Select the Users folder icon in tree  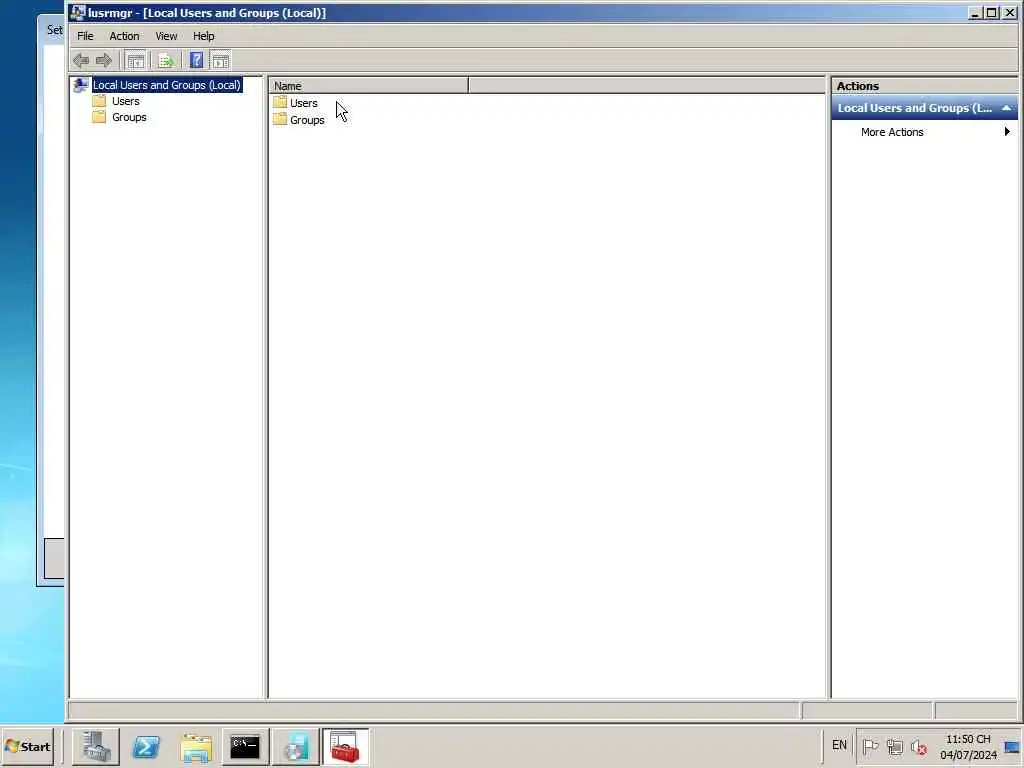pyautogui.click(x=99, y=101)
